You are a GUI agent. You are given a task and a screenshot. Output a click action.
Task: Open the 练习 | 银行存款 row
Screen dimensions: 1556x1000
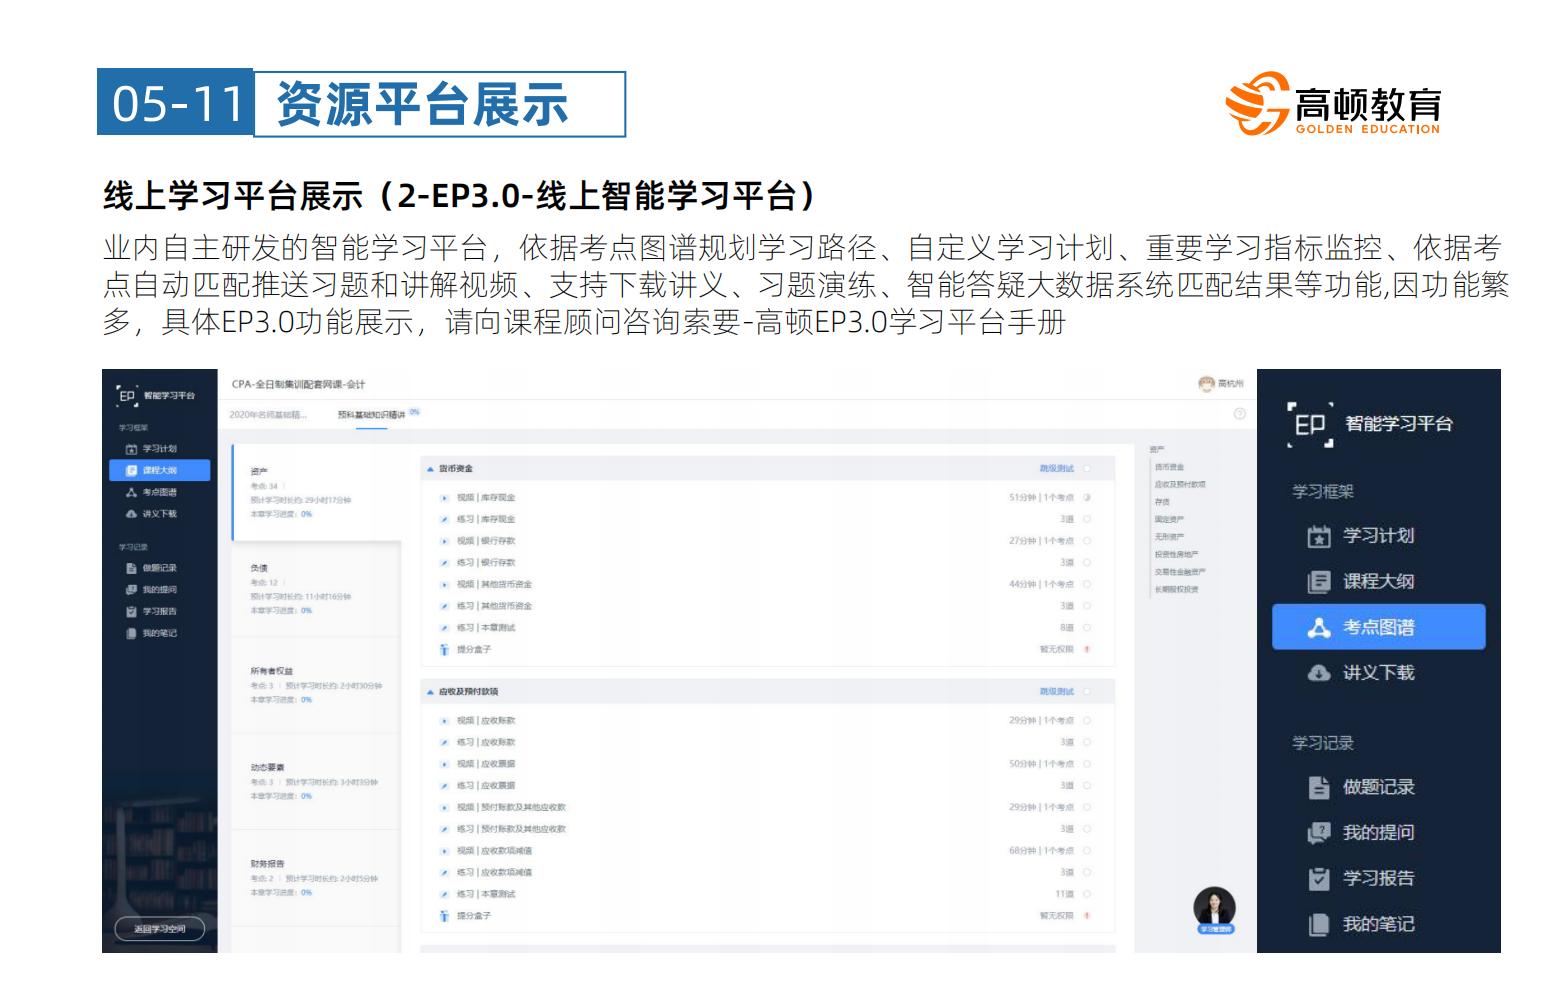click(767, 563)
